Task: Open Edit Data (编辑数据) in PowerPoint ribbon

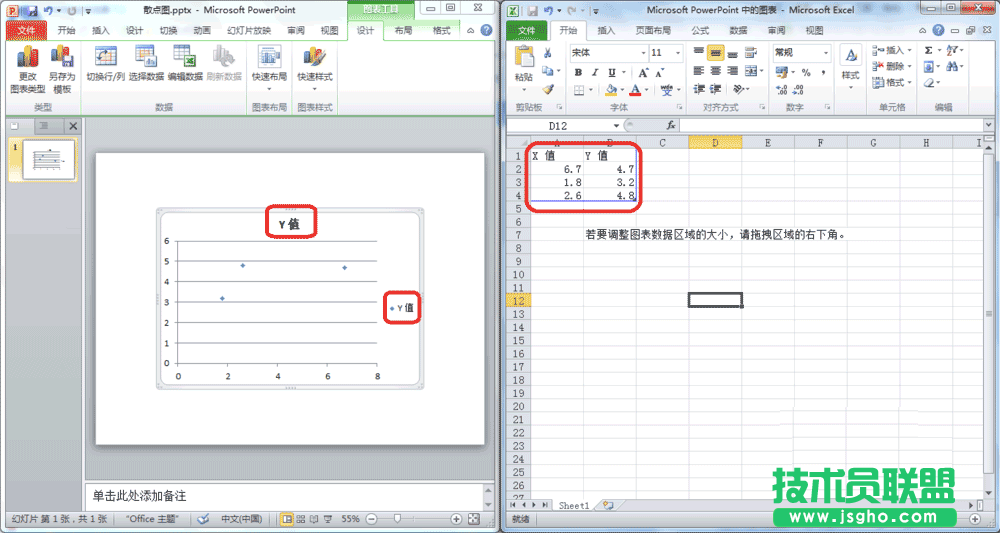Action: click(185, 64)
